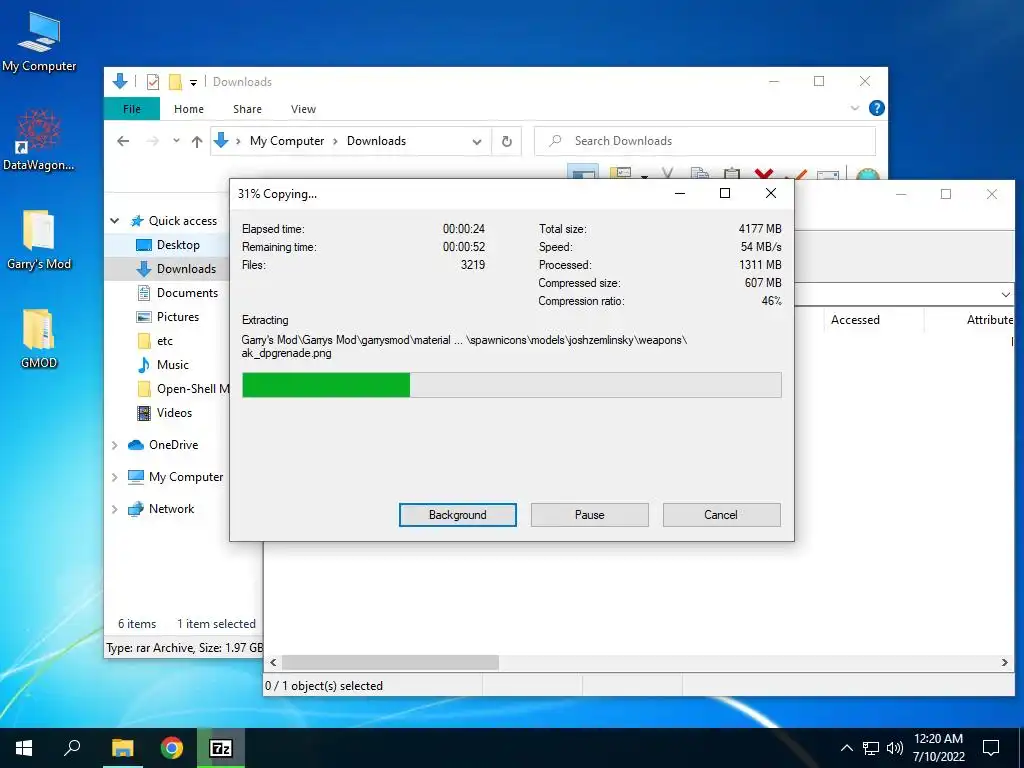Click the Search Downloads field
The image size is (1024, 768).
(x=705, y=141)
